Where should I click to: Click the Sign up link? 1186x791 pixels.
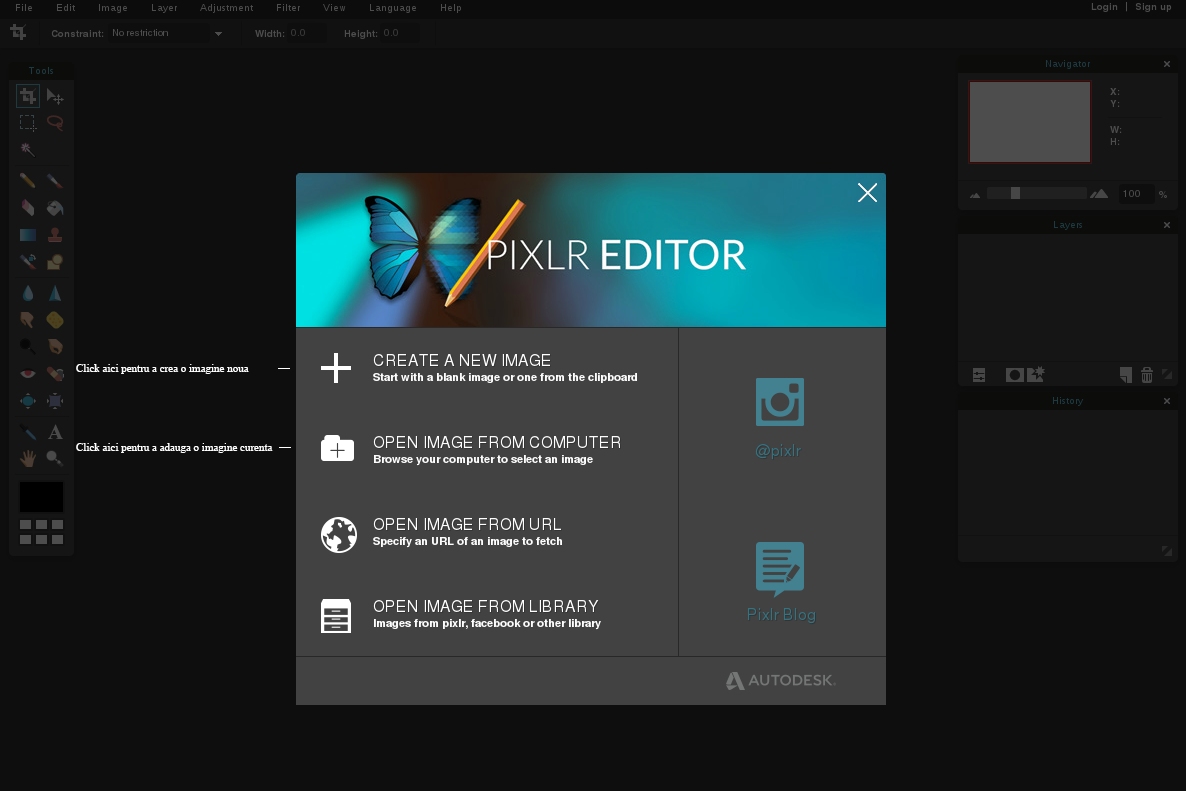click(x=1153, y=7)
